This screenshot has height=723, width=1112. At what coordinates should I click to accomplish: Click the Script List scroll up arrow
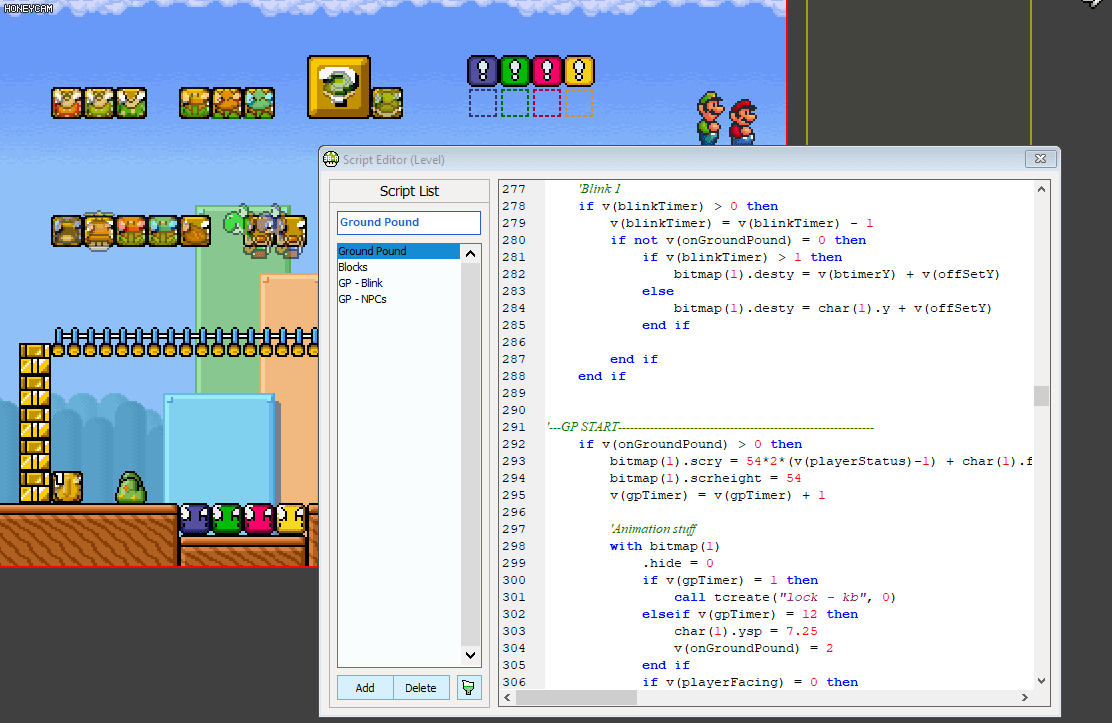click(x=470, y=253)
